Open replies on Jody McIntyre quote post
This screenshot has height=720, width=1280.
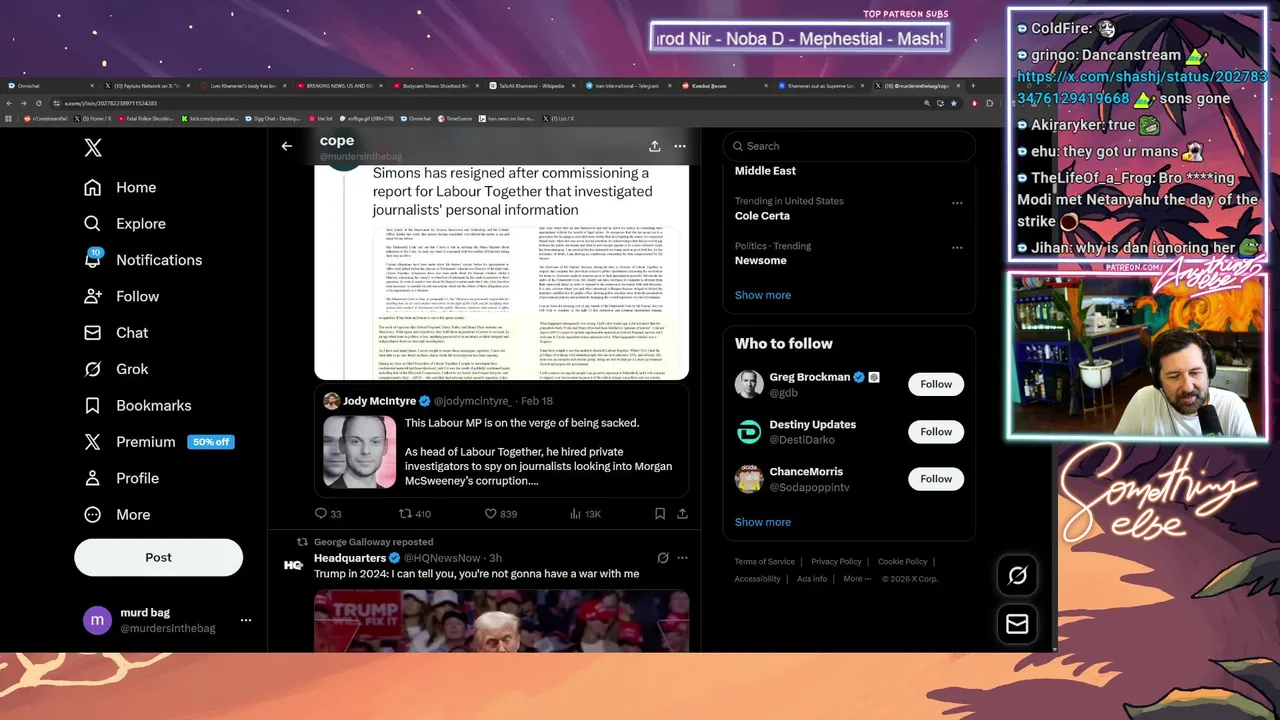(328, 514)
